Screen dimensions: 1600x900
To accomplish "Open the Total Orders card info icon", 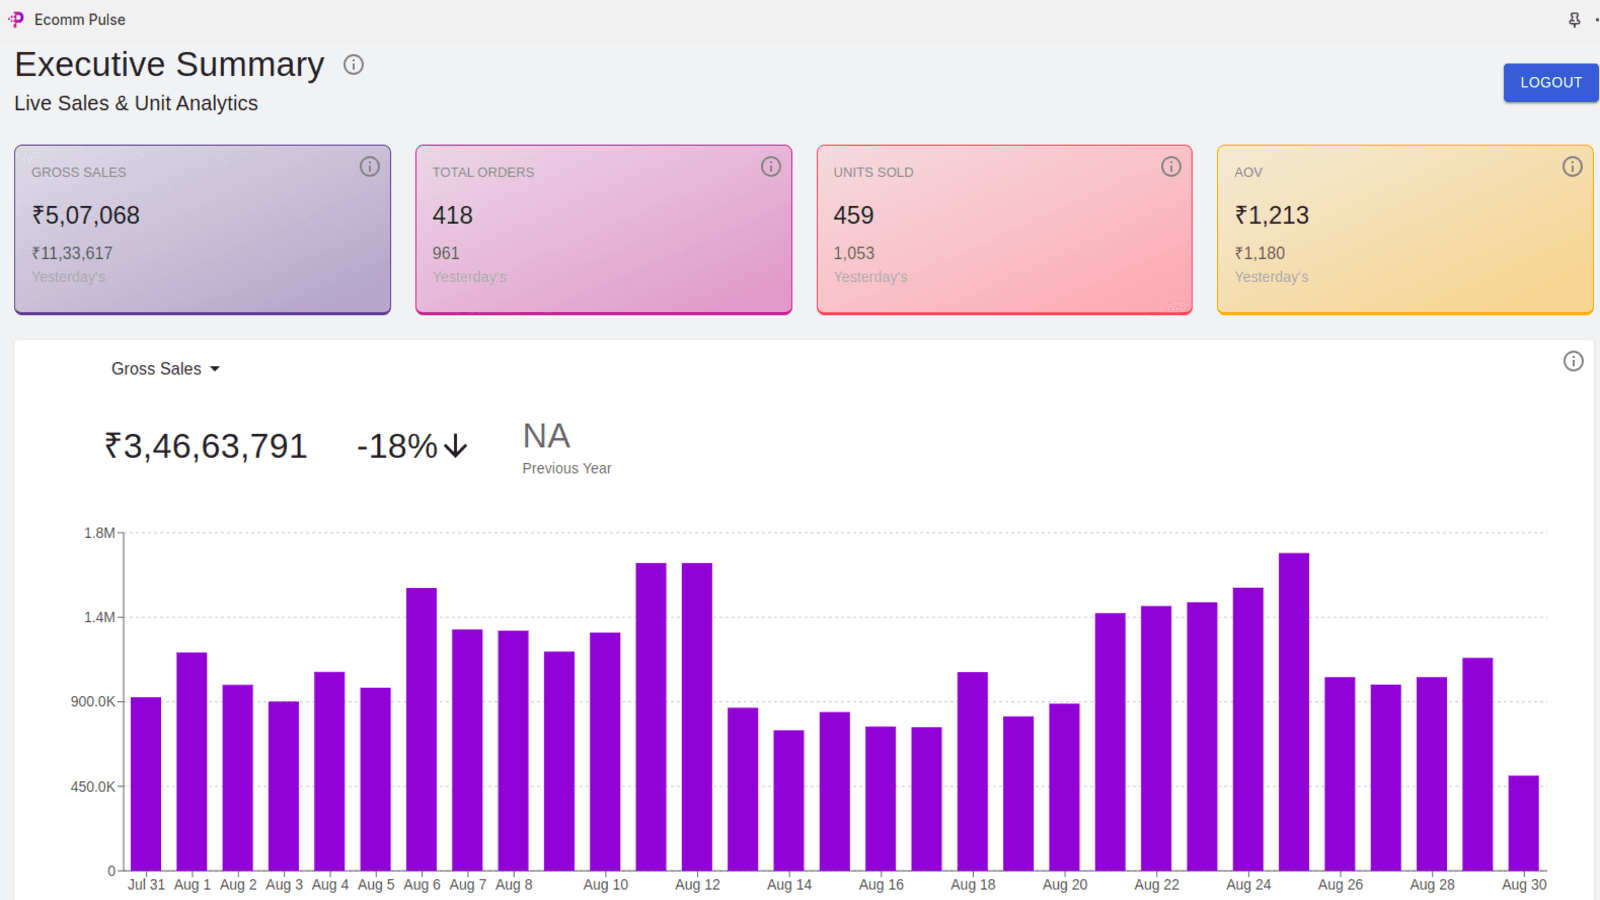I will pos(771,167).
